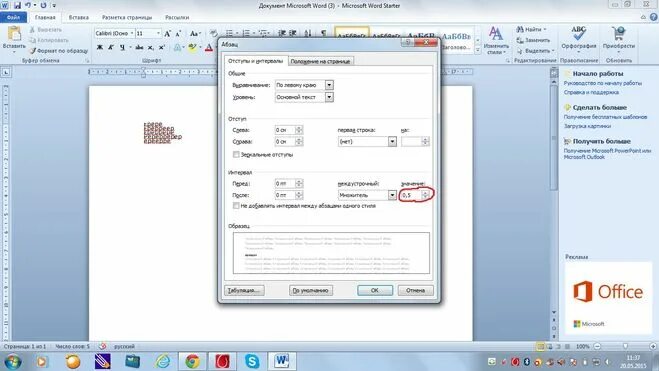The image size is (659, 371).
Task: Toggle the show paragraph marks (¶) icon
Action: [323, 33]
